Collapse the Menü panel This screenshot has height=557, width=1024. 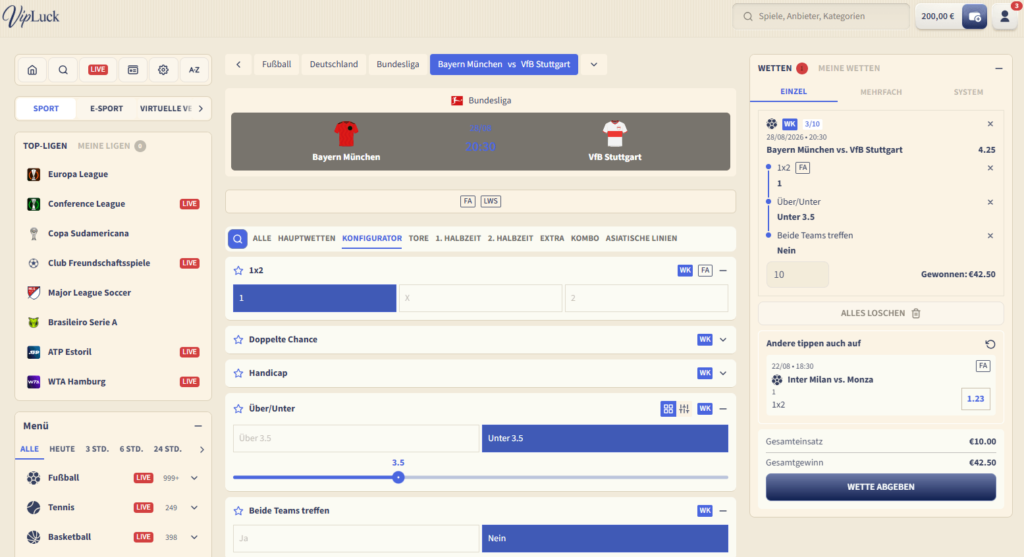point(198,426)
